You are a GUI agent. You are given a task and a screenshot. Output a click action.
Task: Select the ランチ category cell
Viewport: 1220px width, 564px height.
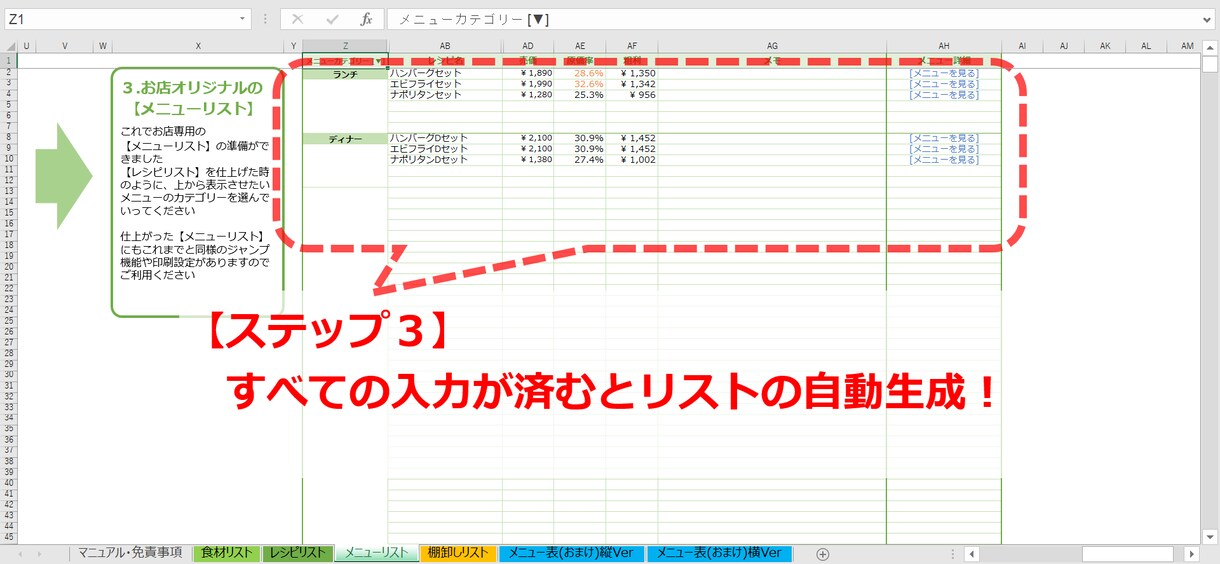coord(345,74)
